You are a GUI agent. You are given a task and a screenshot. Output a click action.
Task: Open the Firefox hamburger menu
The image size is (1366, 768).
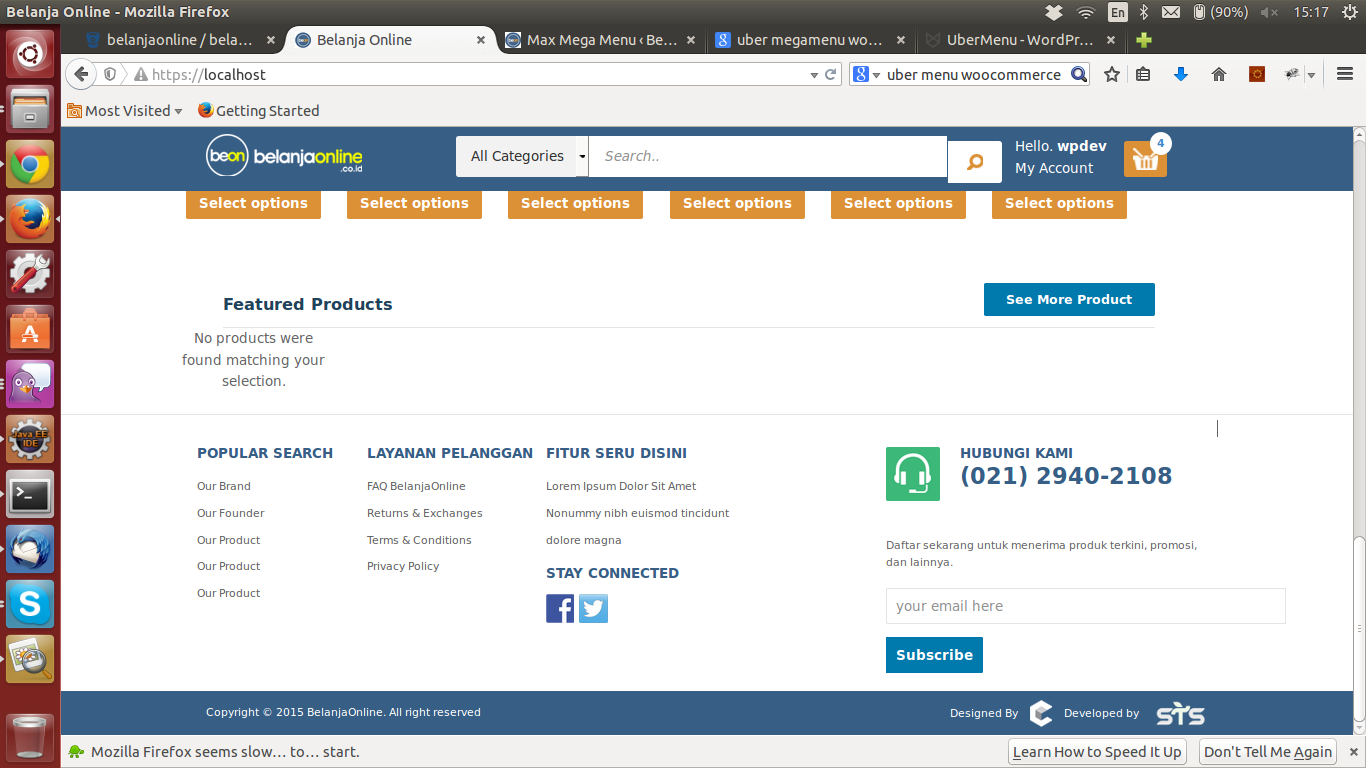[x=1345, y=74]
